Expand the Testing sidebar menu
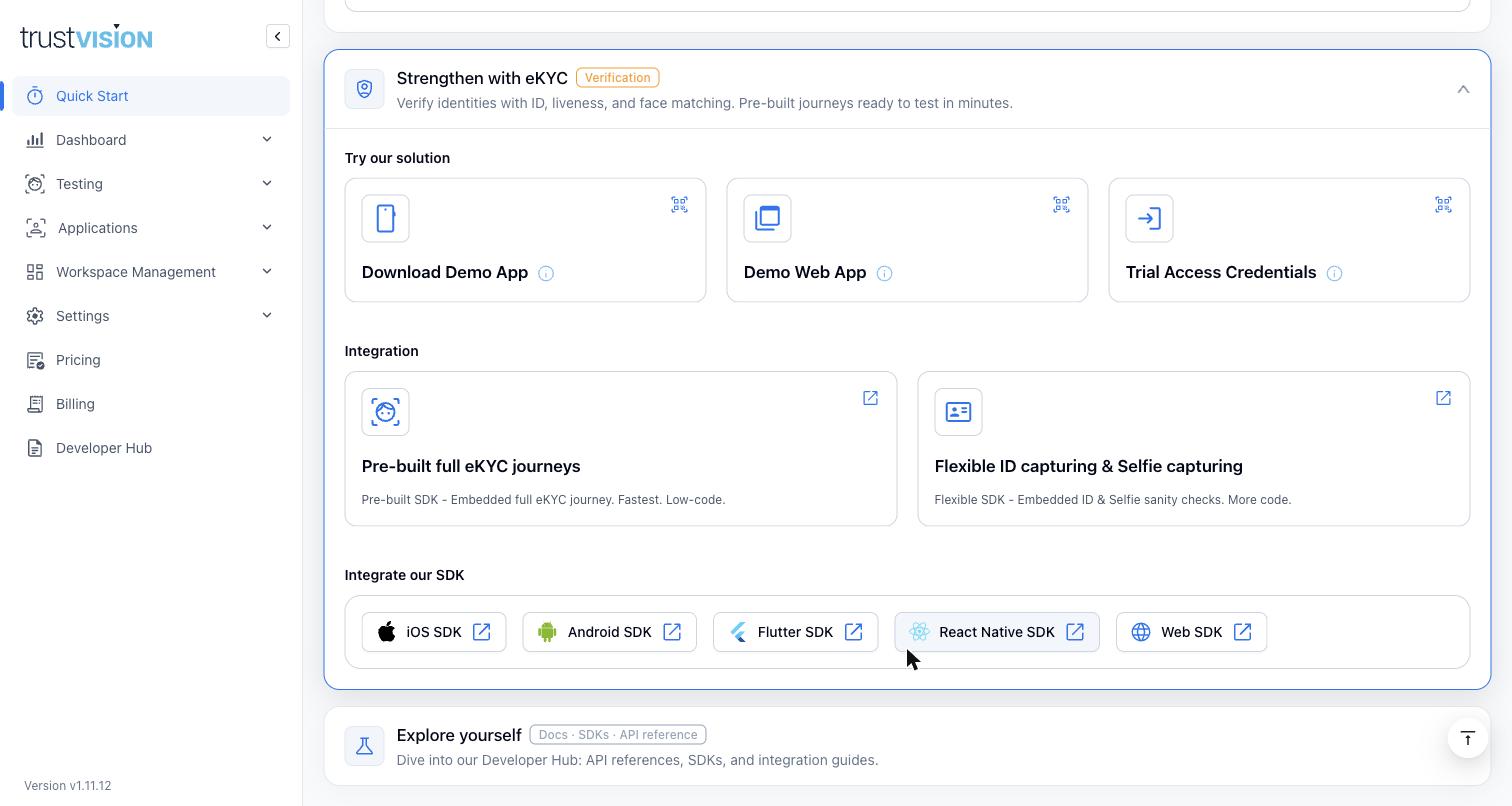 [x=151, y=184]
